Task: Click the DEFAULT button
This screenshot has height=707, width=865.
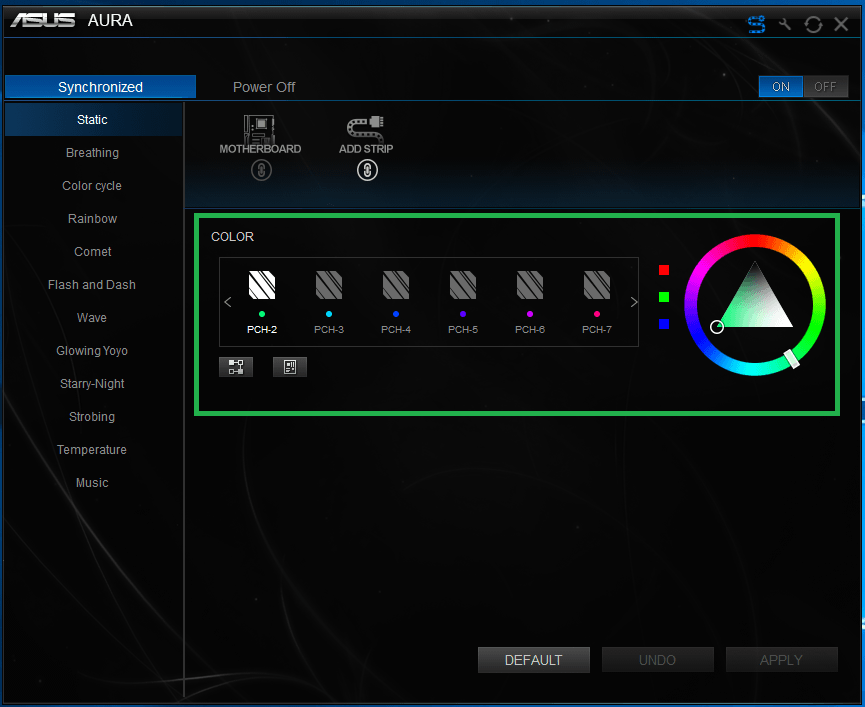Action: pos(533,660)
